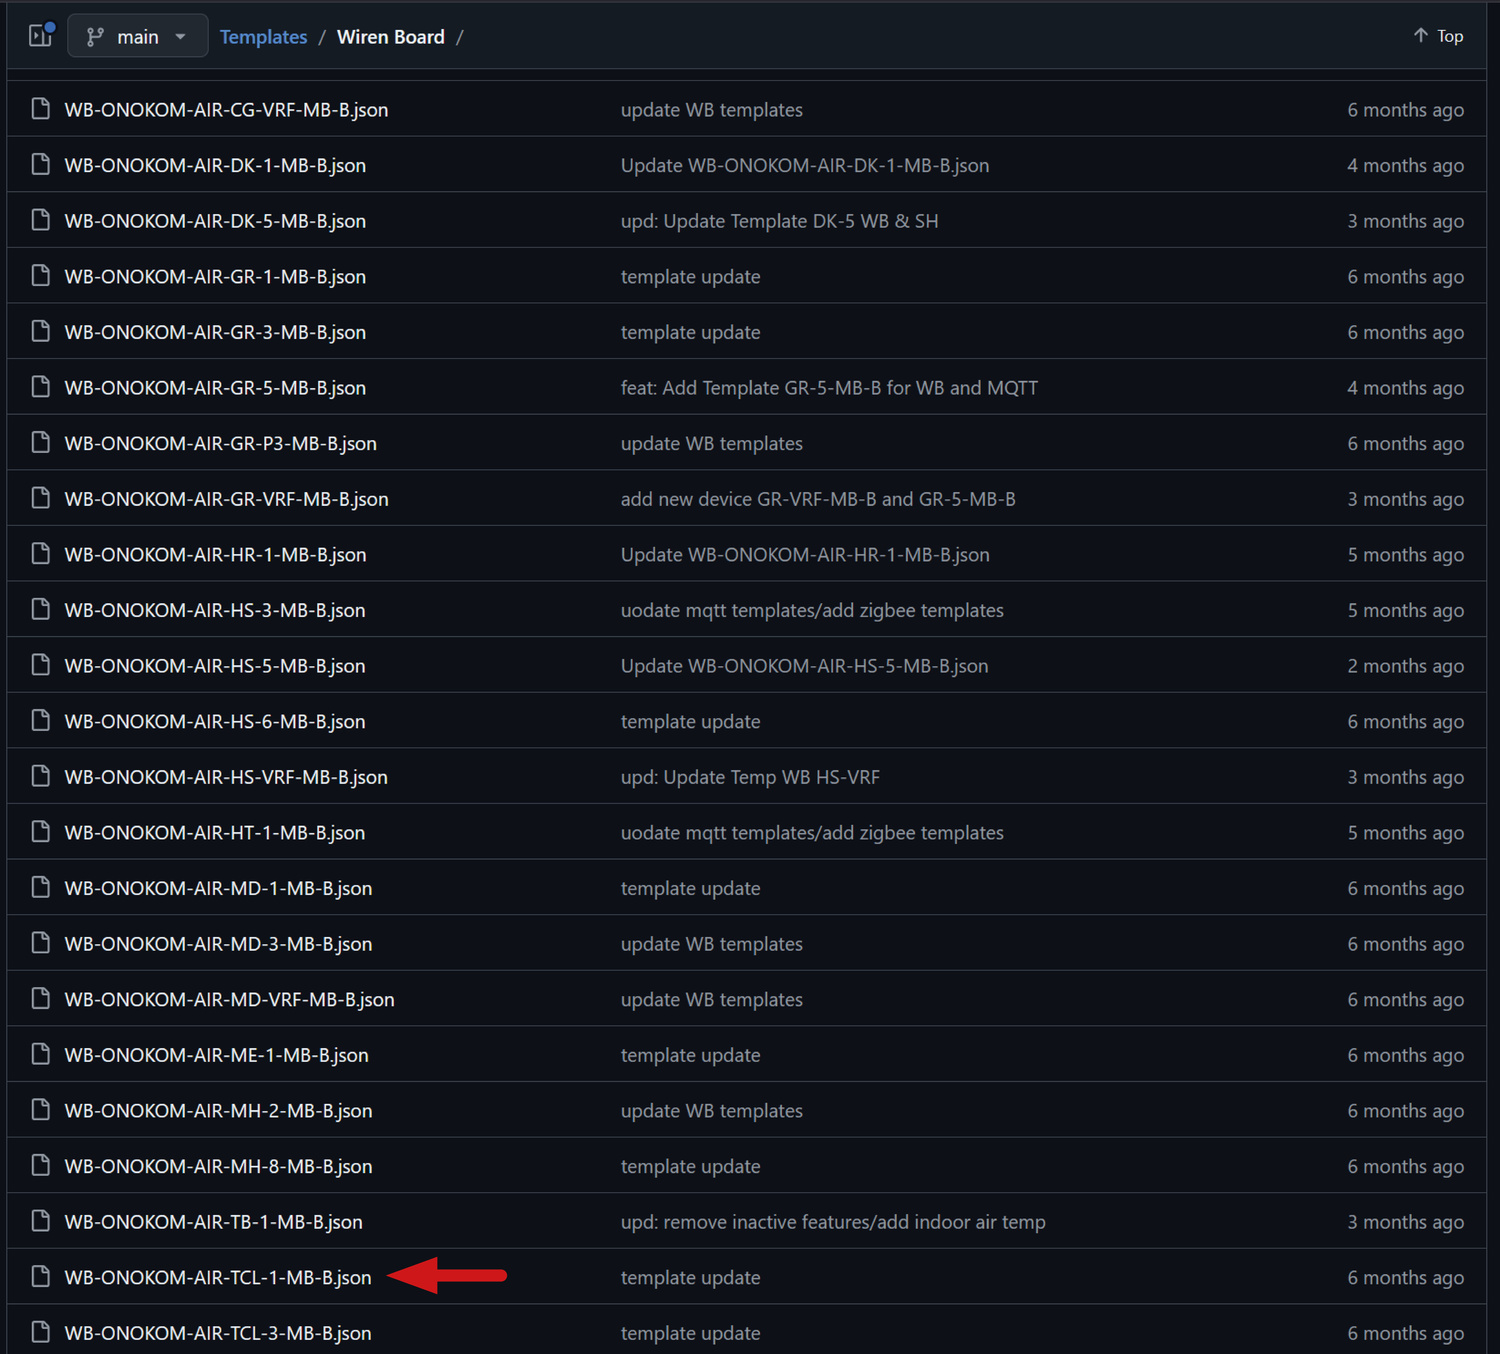The image size is (1500, 1354).
Task: Click file icon beside WB-ONOKOM-AIR-DK-5-MB-B.json
Action: tap(41, 220)
